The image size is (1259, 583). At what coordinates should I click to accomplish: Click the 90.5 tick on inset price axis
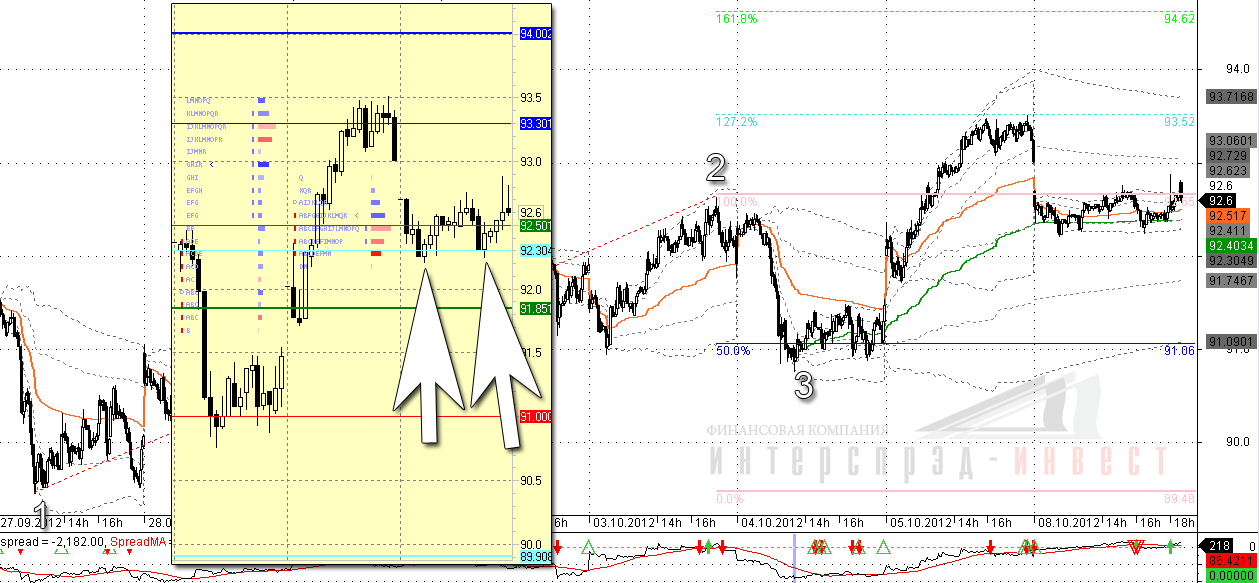(x=531, y=481)
